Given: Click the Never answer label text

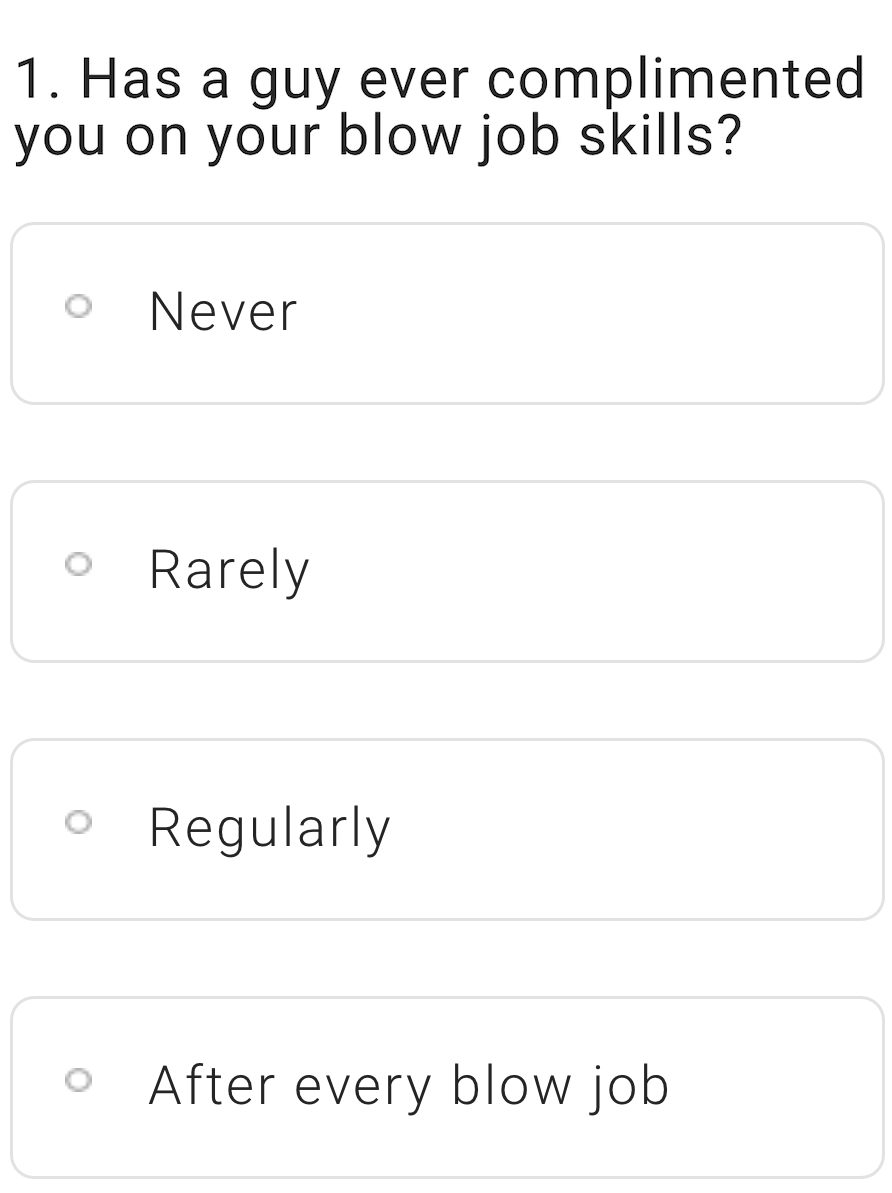Looking at the screenshot, I should tap(222, 312).
